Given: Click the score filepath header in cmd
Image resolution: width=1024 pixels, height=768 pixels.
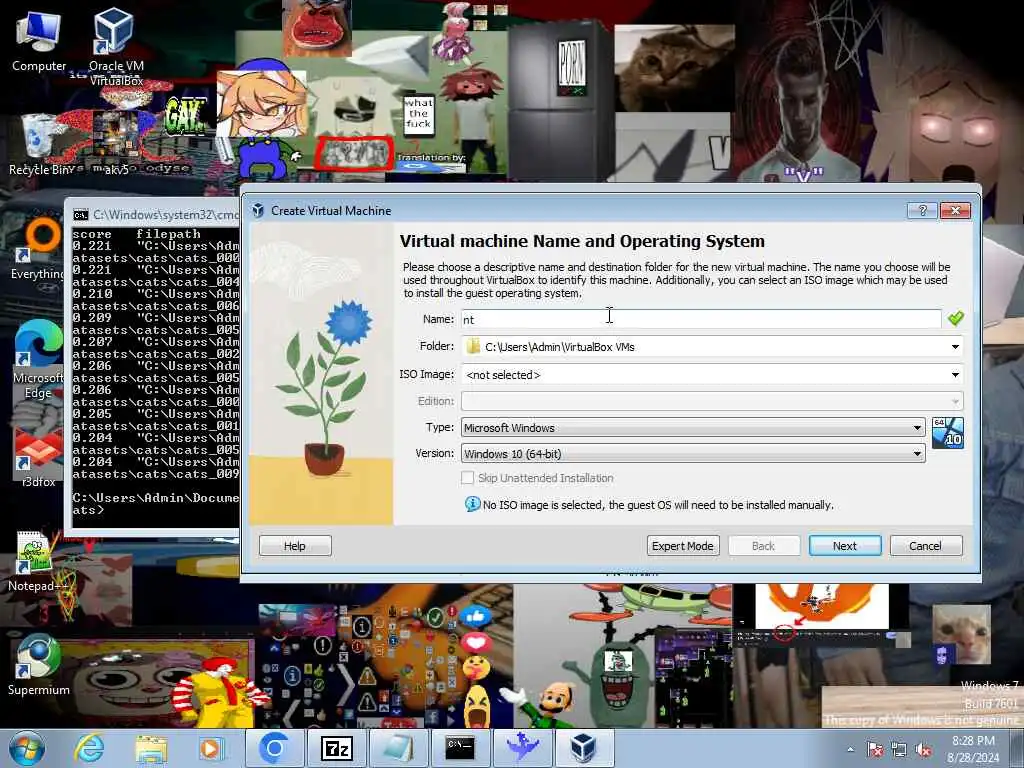Looking at the screenshot, I should pos(136,234).
